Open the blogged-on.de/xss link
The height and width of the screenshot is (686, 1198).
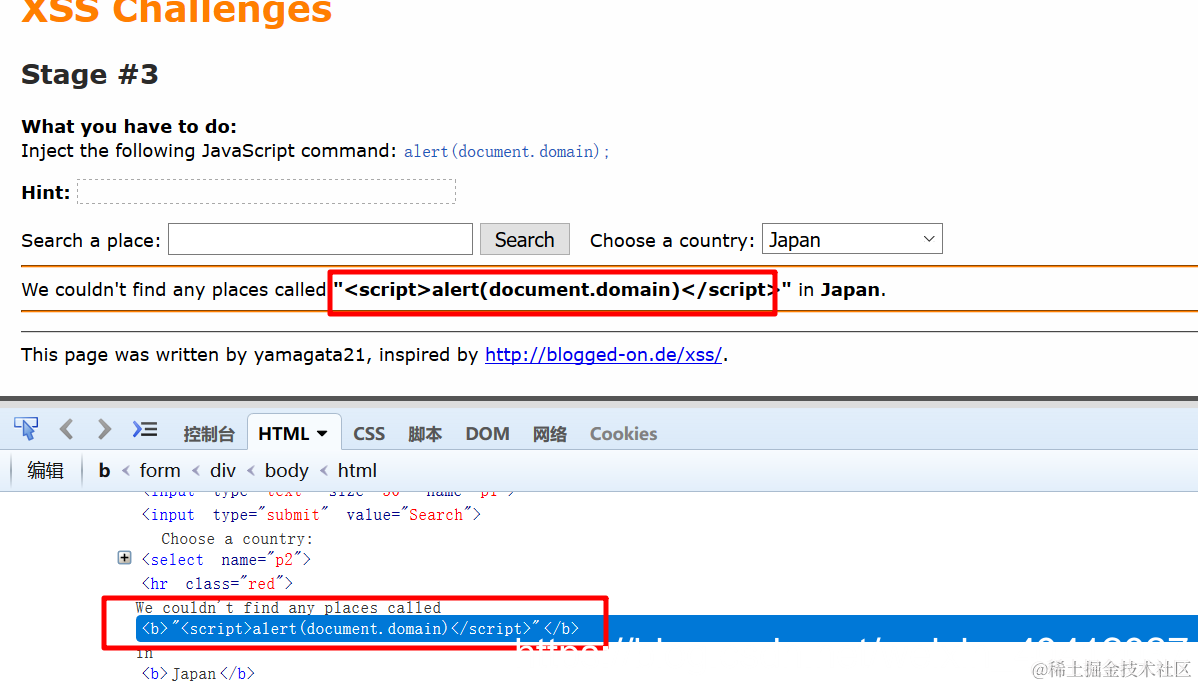click(603, 354)
